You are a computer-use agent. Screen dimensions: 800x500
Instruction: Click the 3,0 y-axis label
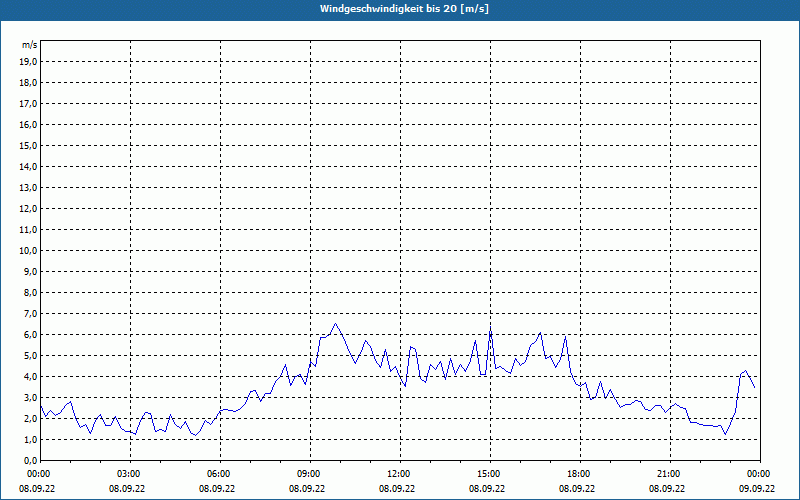(x=30, y=397)
